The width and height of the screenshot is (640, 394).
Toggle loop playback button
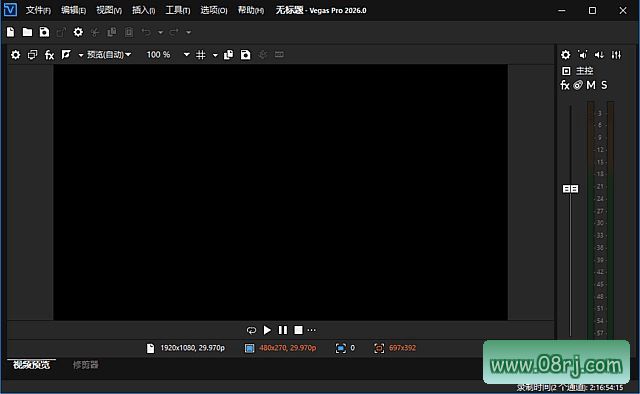pyautogui.click(x=251, y=330)
